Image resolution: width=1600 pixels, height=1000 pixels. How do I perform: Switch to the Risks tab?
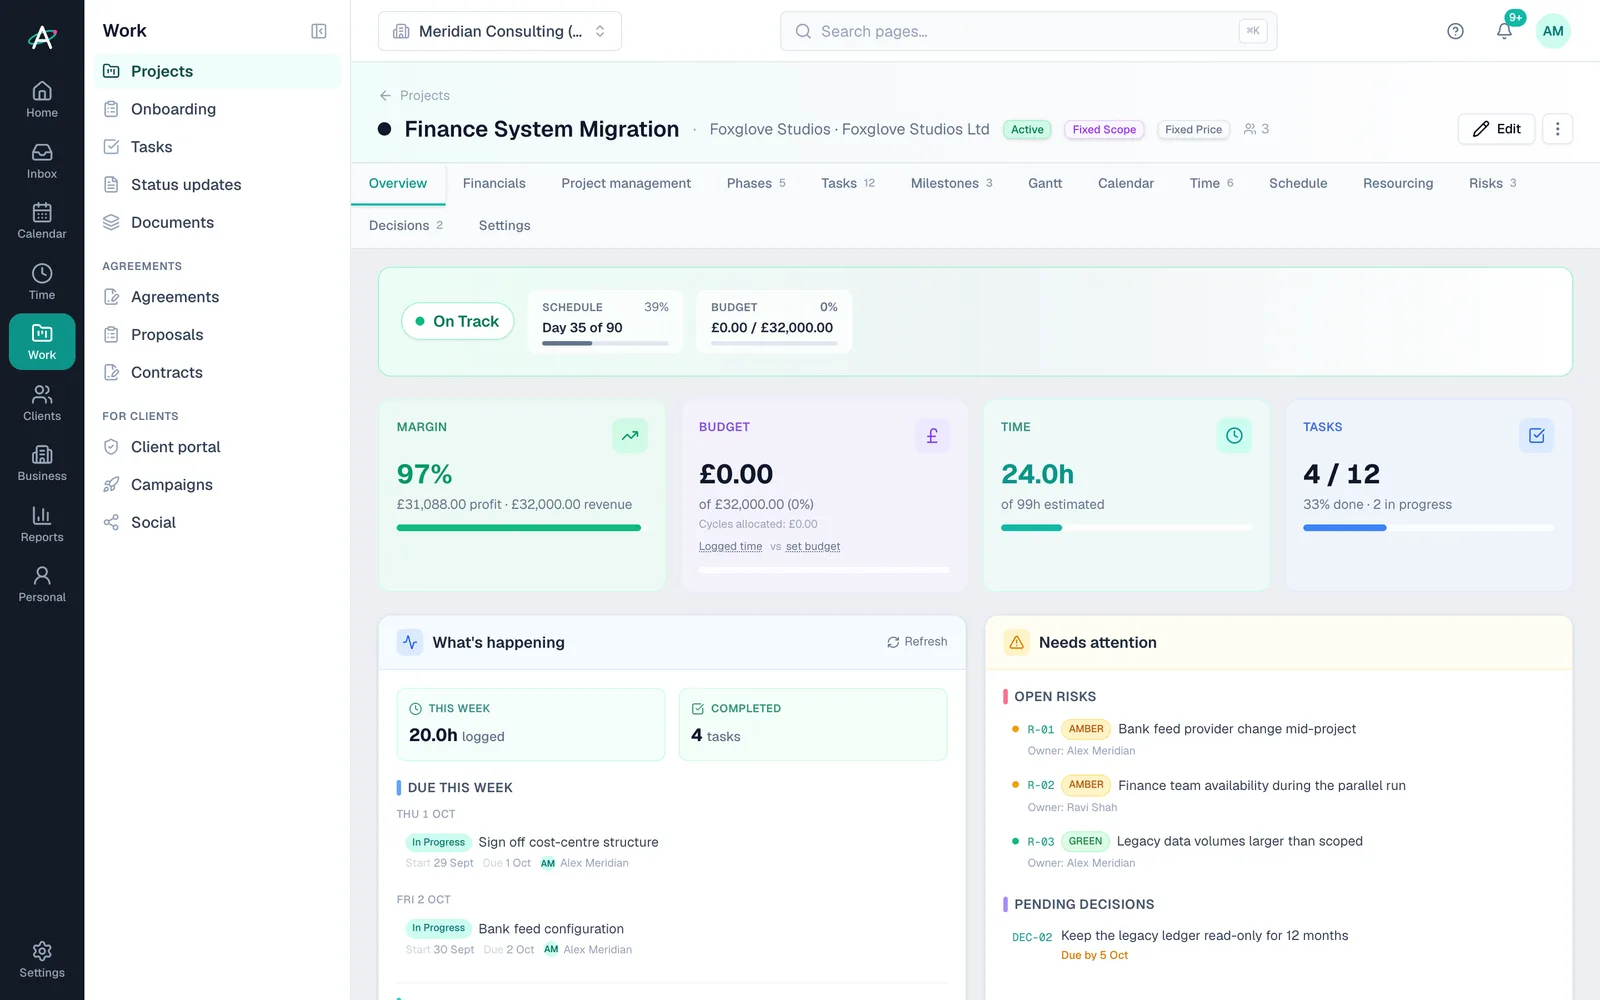[x=1492, y=183]
